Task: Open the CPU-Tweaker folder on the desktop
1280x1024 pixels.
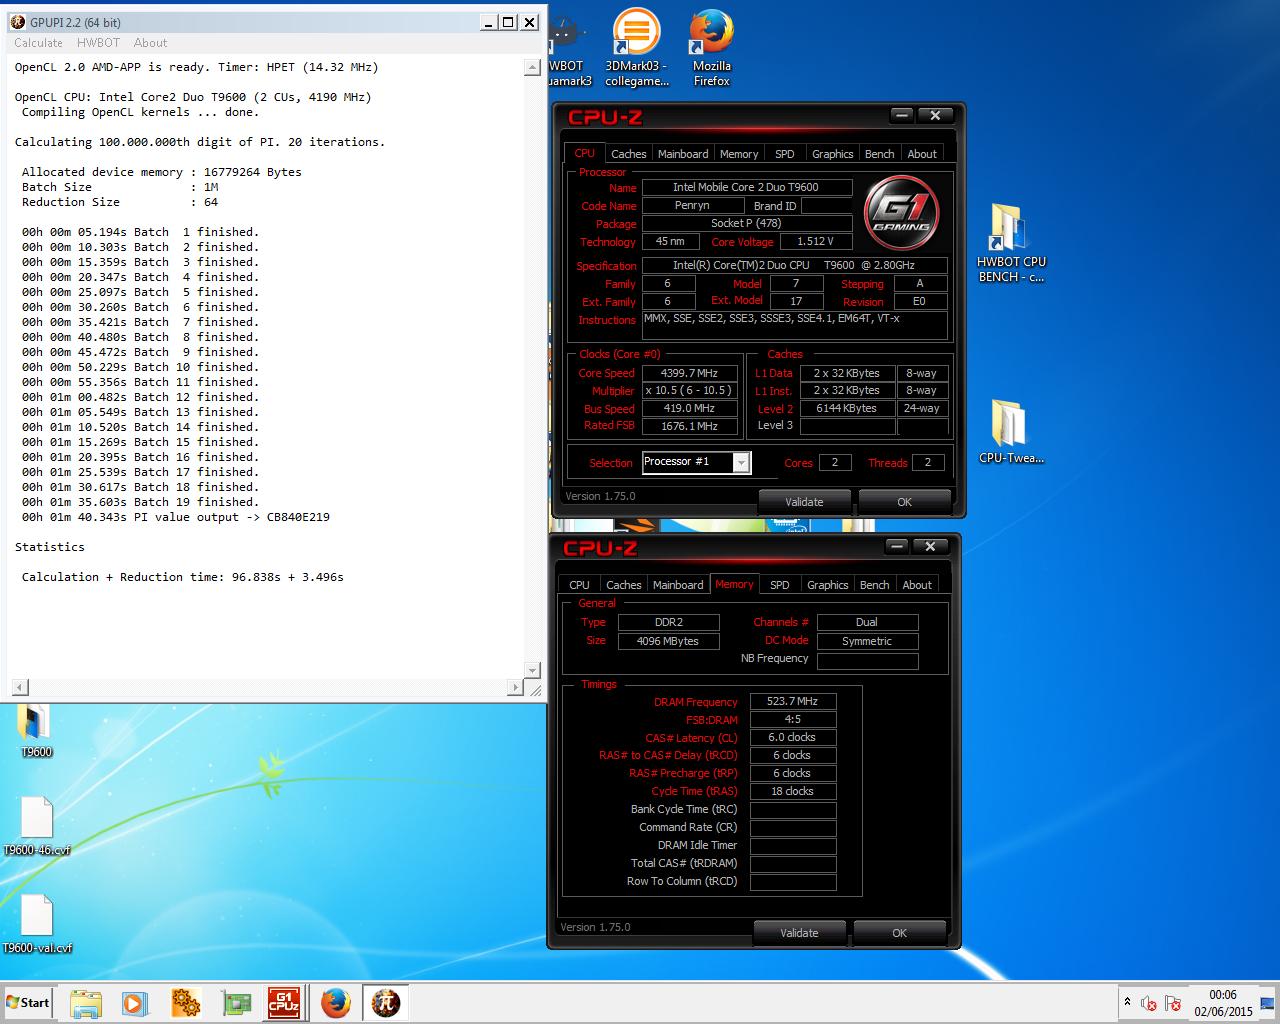Action: [x=1011, y=430]
